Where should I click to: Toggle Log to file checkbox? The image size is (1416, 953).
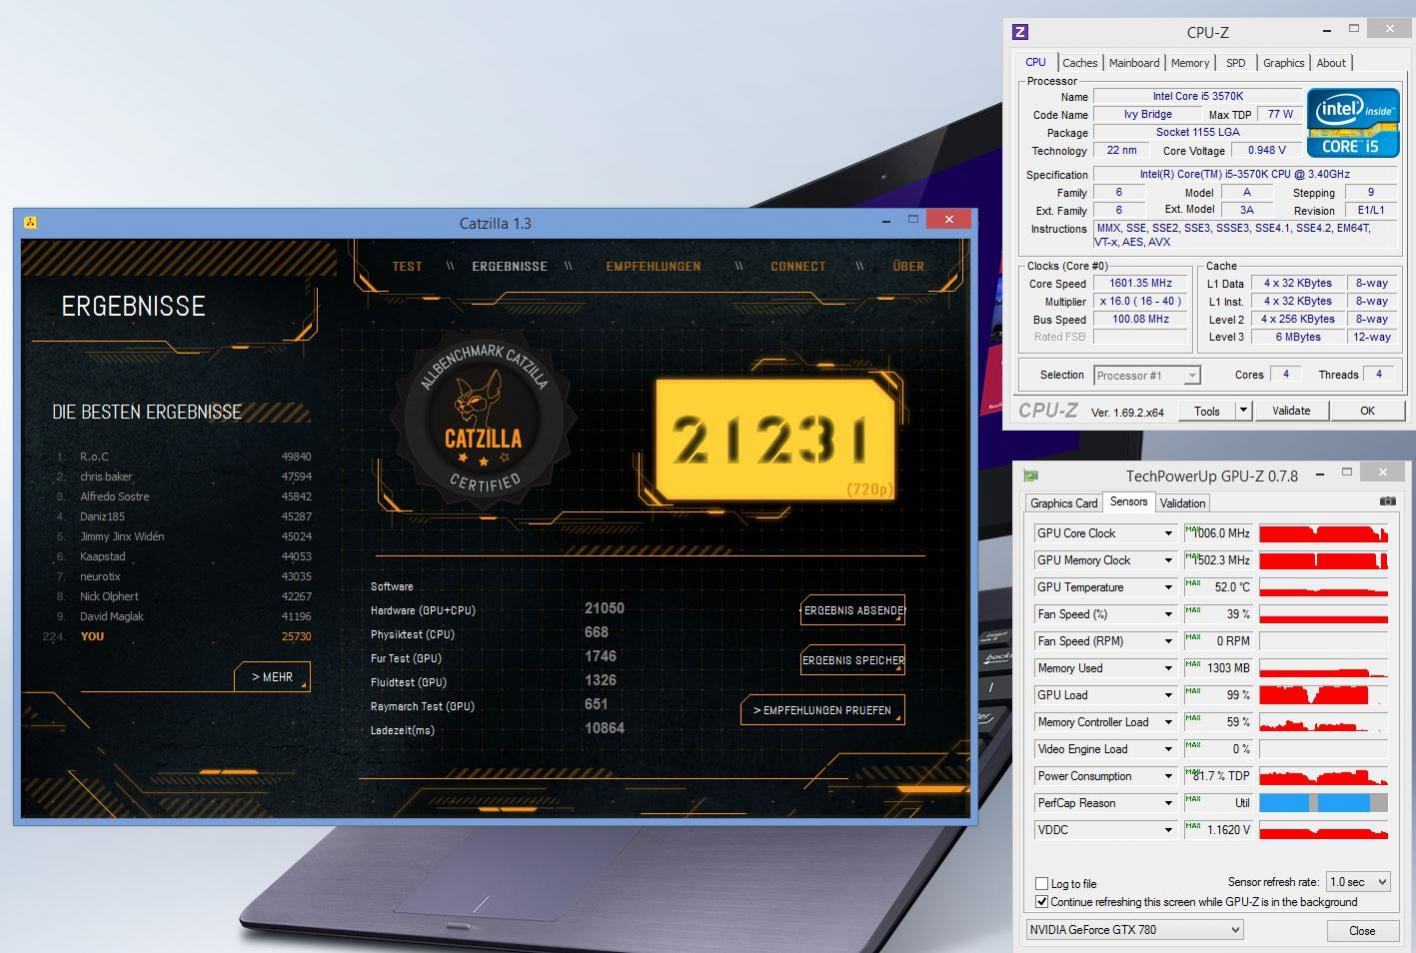tap(1041, 883)
